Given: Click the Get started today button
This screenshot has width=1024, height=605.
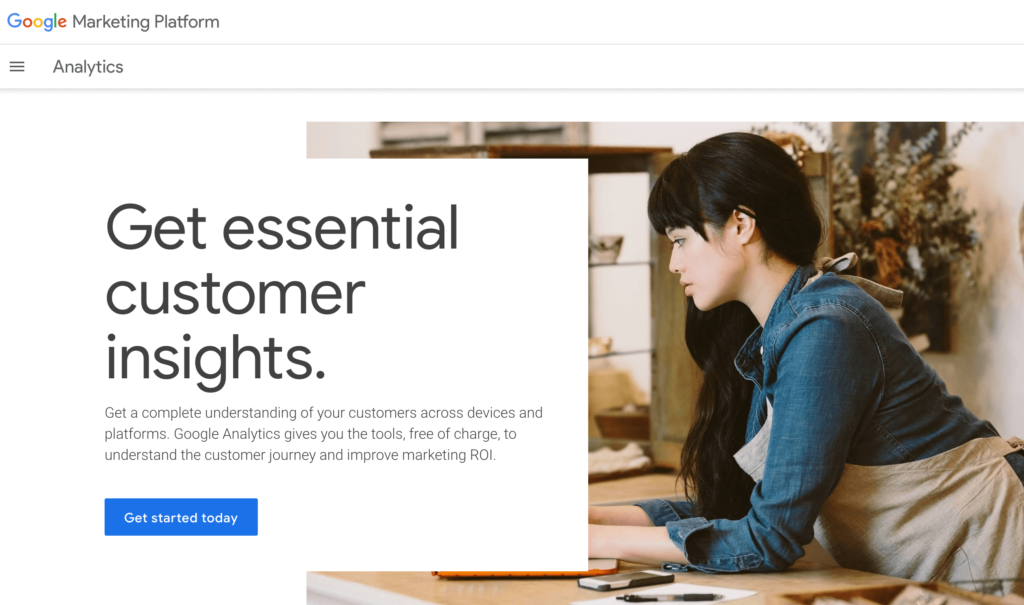Looking at the screenshot, I should [x=181, y=517].
